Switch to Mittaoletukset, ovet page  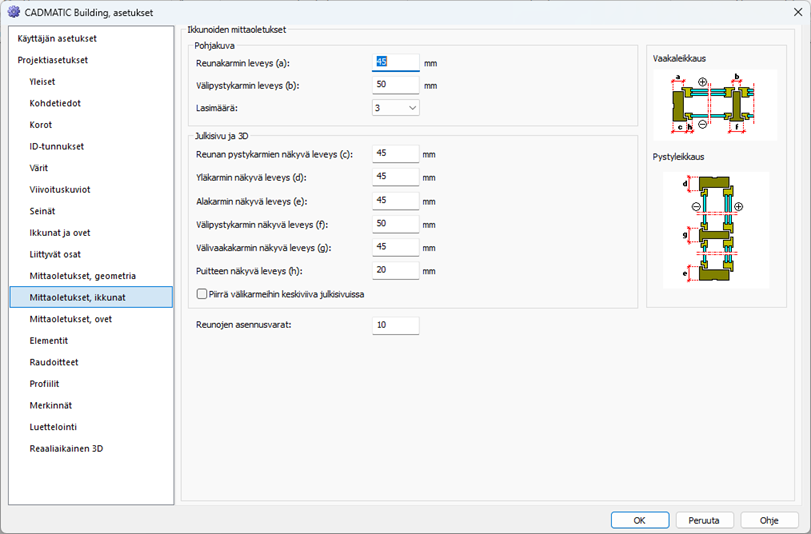click(x=73, y=319)
